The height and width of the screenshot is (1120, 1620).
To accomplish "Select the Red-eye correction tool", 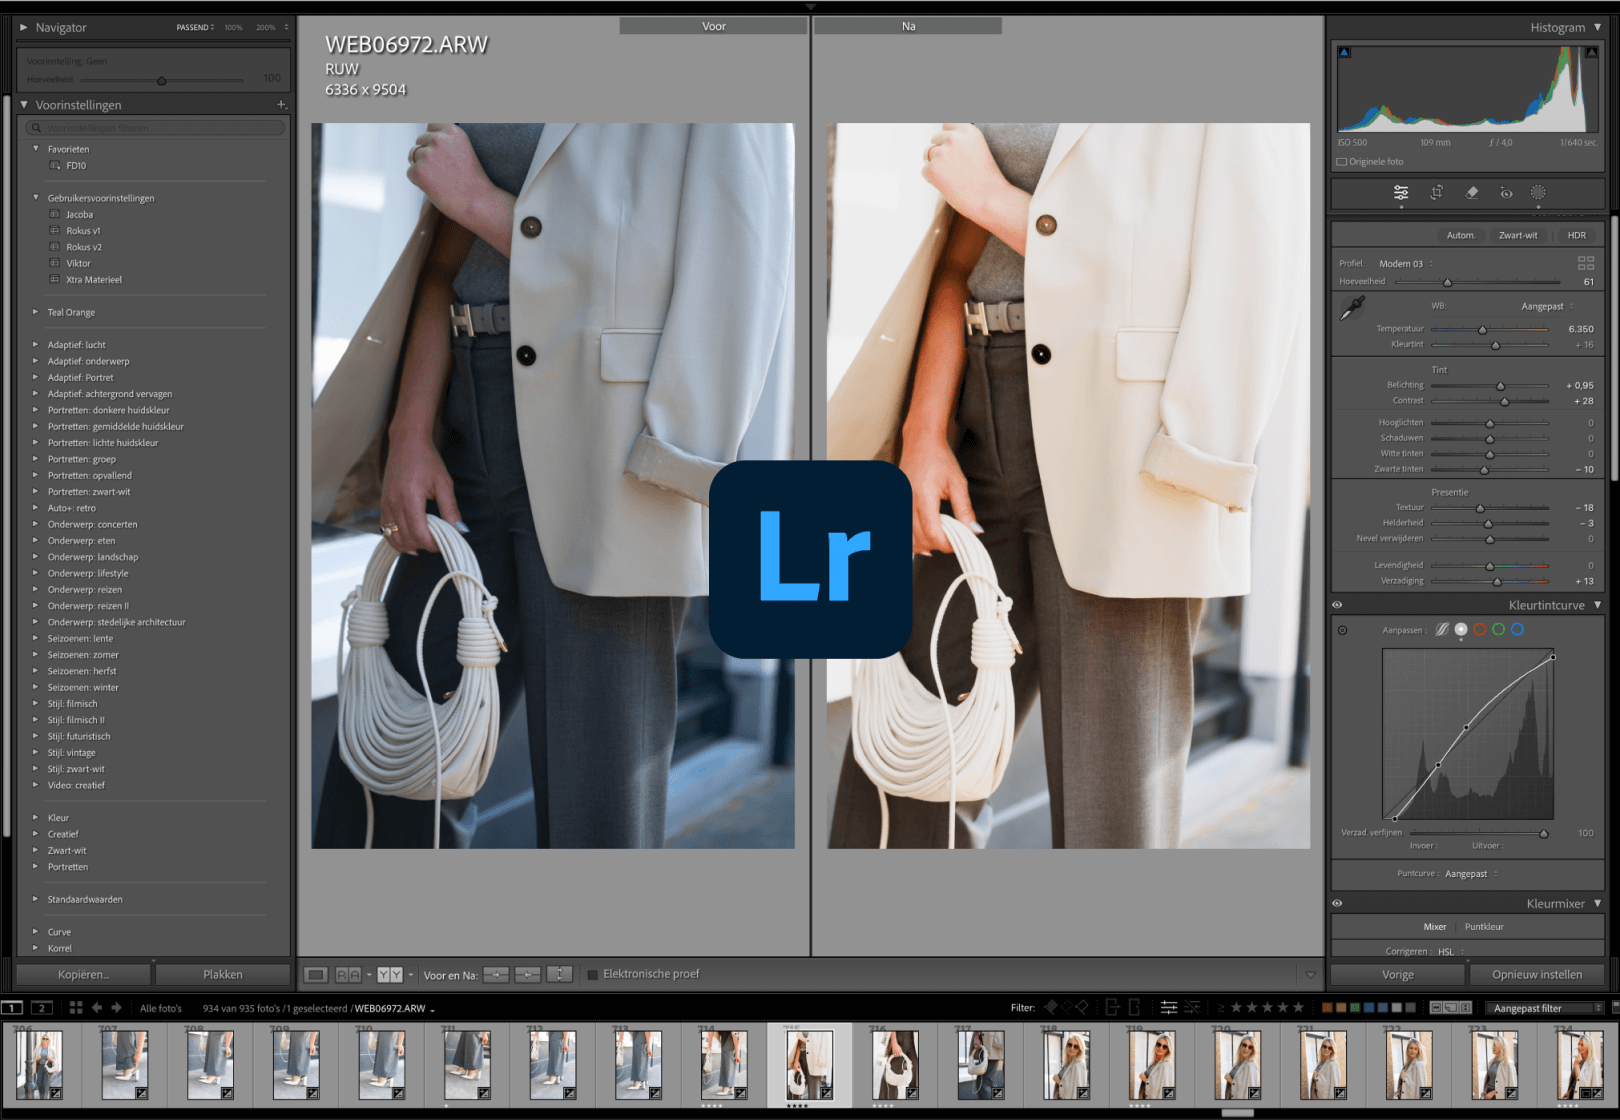I will (x=1506, y=193).
